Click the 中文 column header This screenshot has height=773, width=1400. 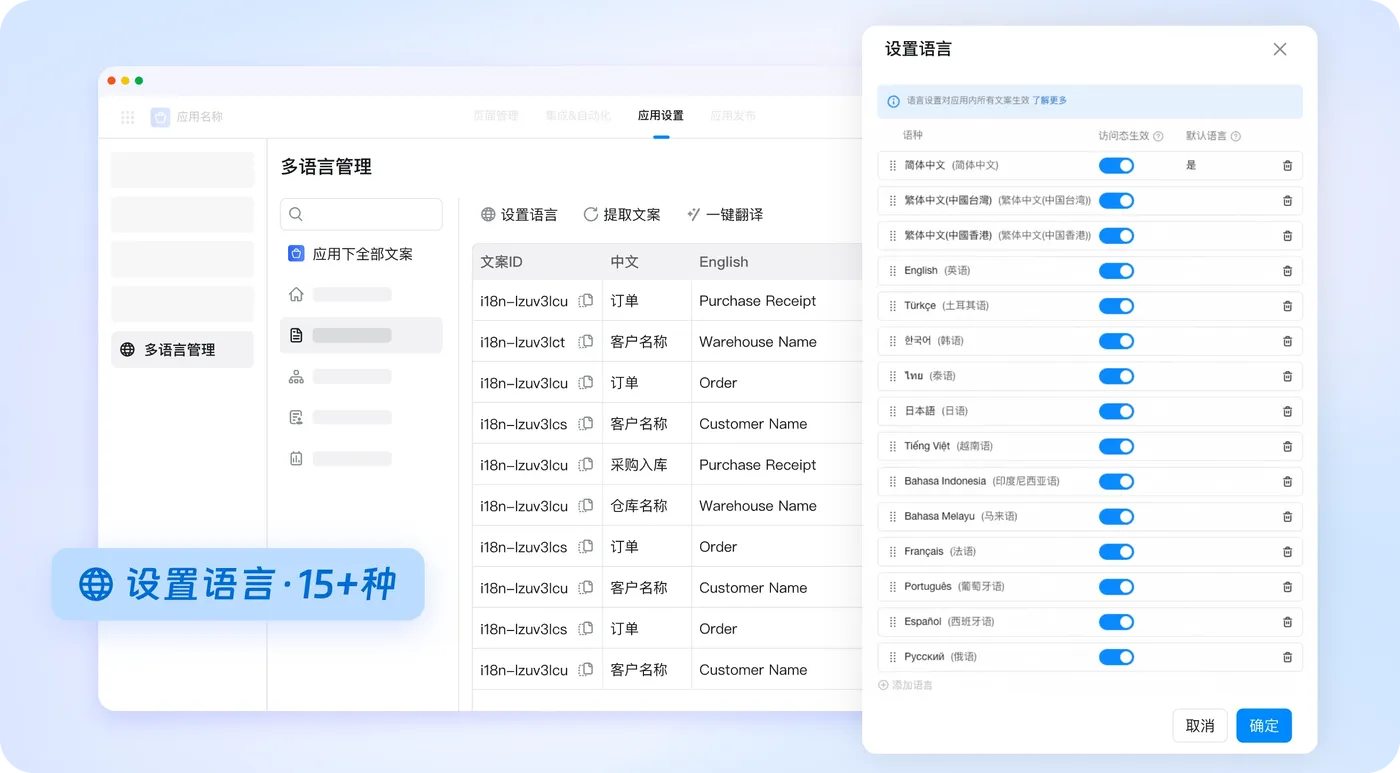point(625,262)
